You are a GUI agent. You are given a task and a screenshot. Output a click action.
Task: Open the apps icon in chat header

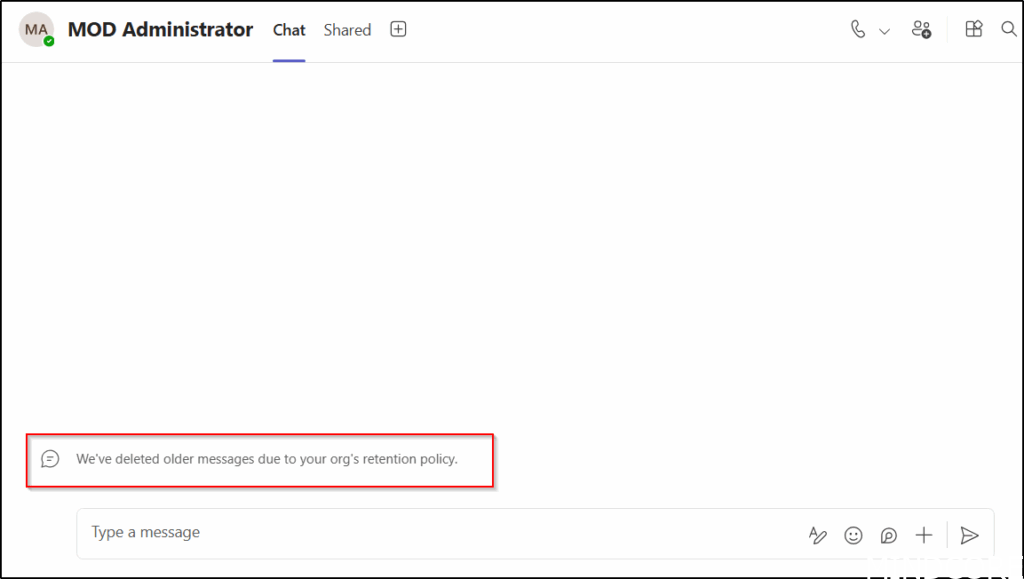pos(974,30)
